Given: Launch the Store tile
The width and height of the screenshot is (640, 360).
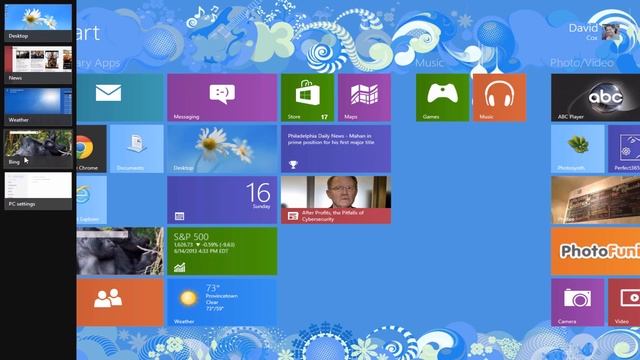Looking at the screenshot, I should click(307, 97).
